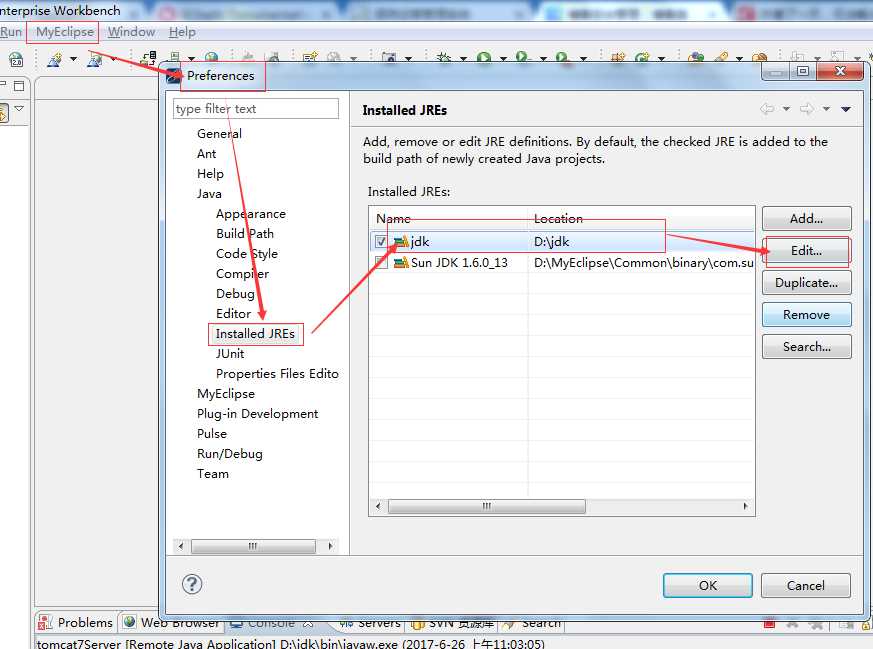
Task: Open the Help menu in menu bar
Action: 182,32
